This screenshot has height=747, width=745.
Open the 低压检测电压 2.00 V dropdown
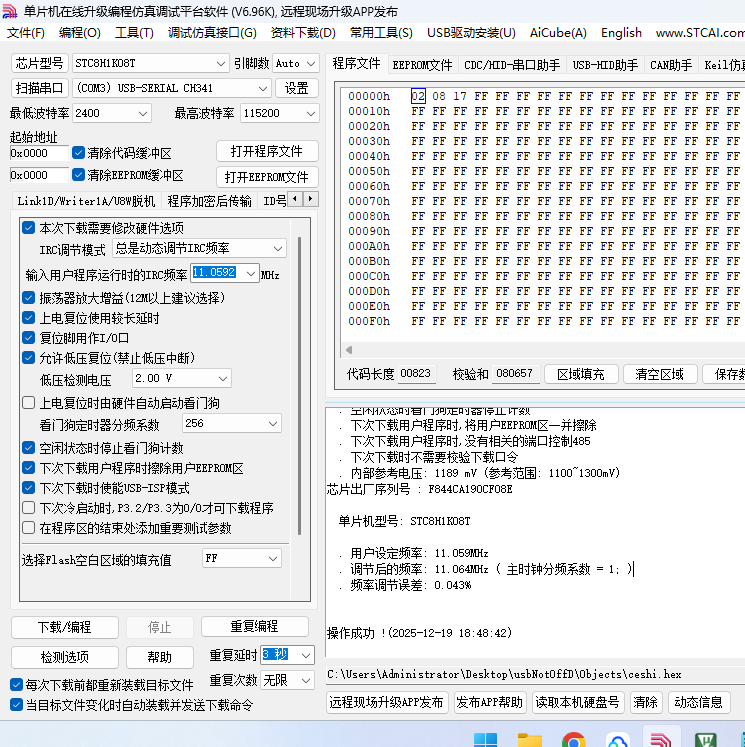181,378
